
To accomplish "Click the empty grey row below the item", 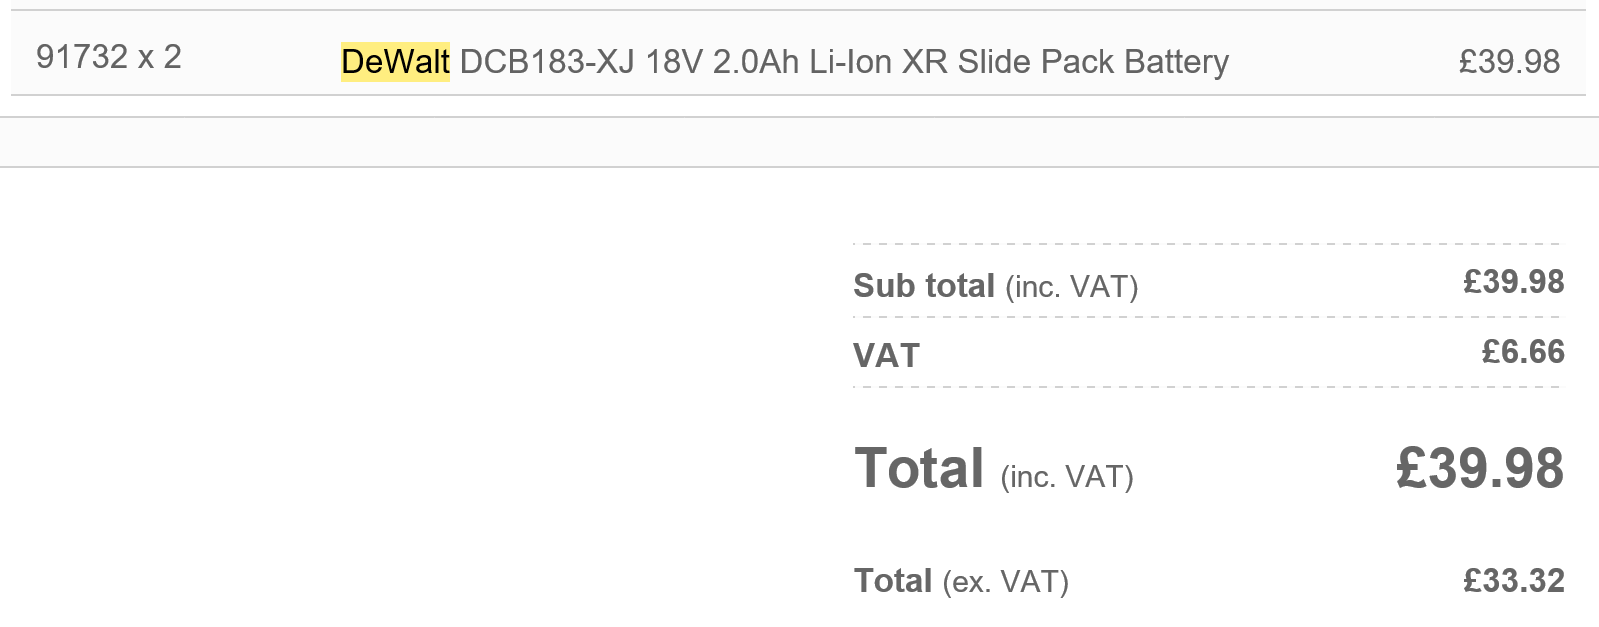I will point(799,142).
